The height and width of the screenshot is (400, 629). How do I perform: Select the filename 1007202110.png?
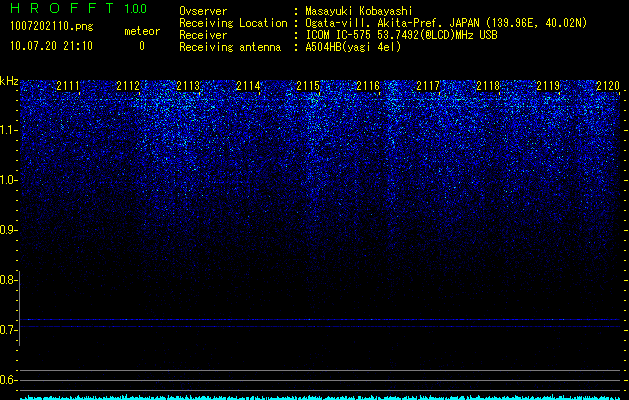tap(52, 27)
